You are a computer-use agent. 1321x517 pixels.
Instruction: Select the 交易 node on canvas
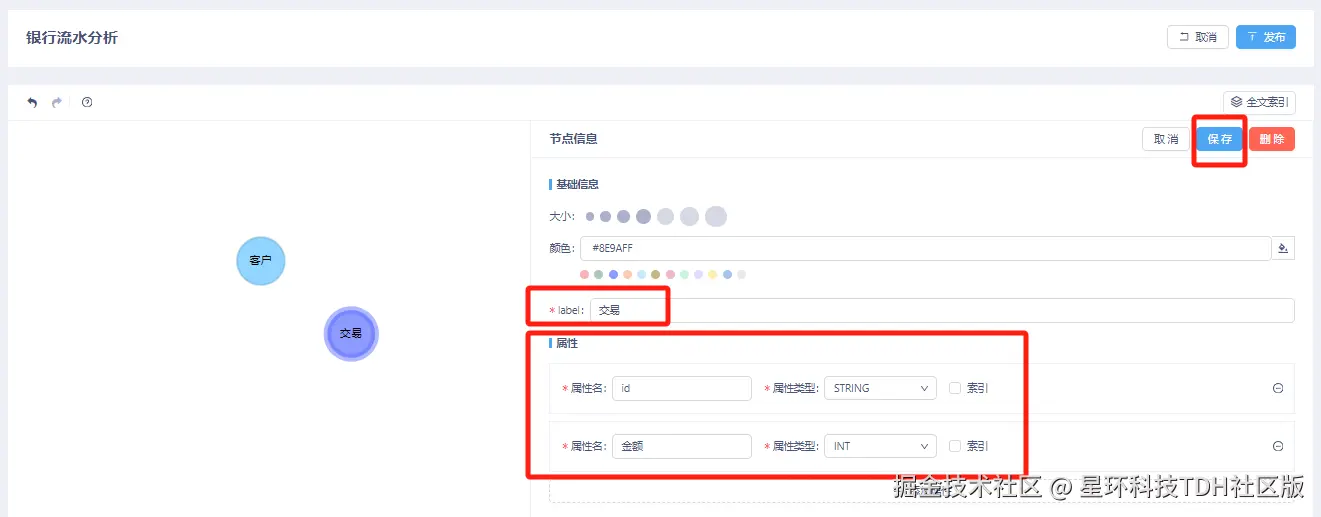point(351,333)
